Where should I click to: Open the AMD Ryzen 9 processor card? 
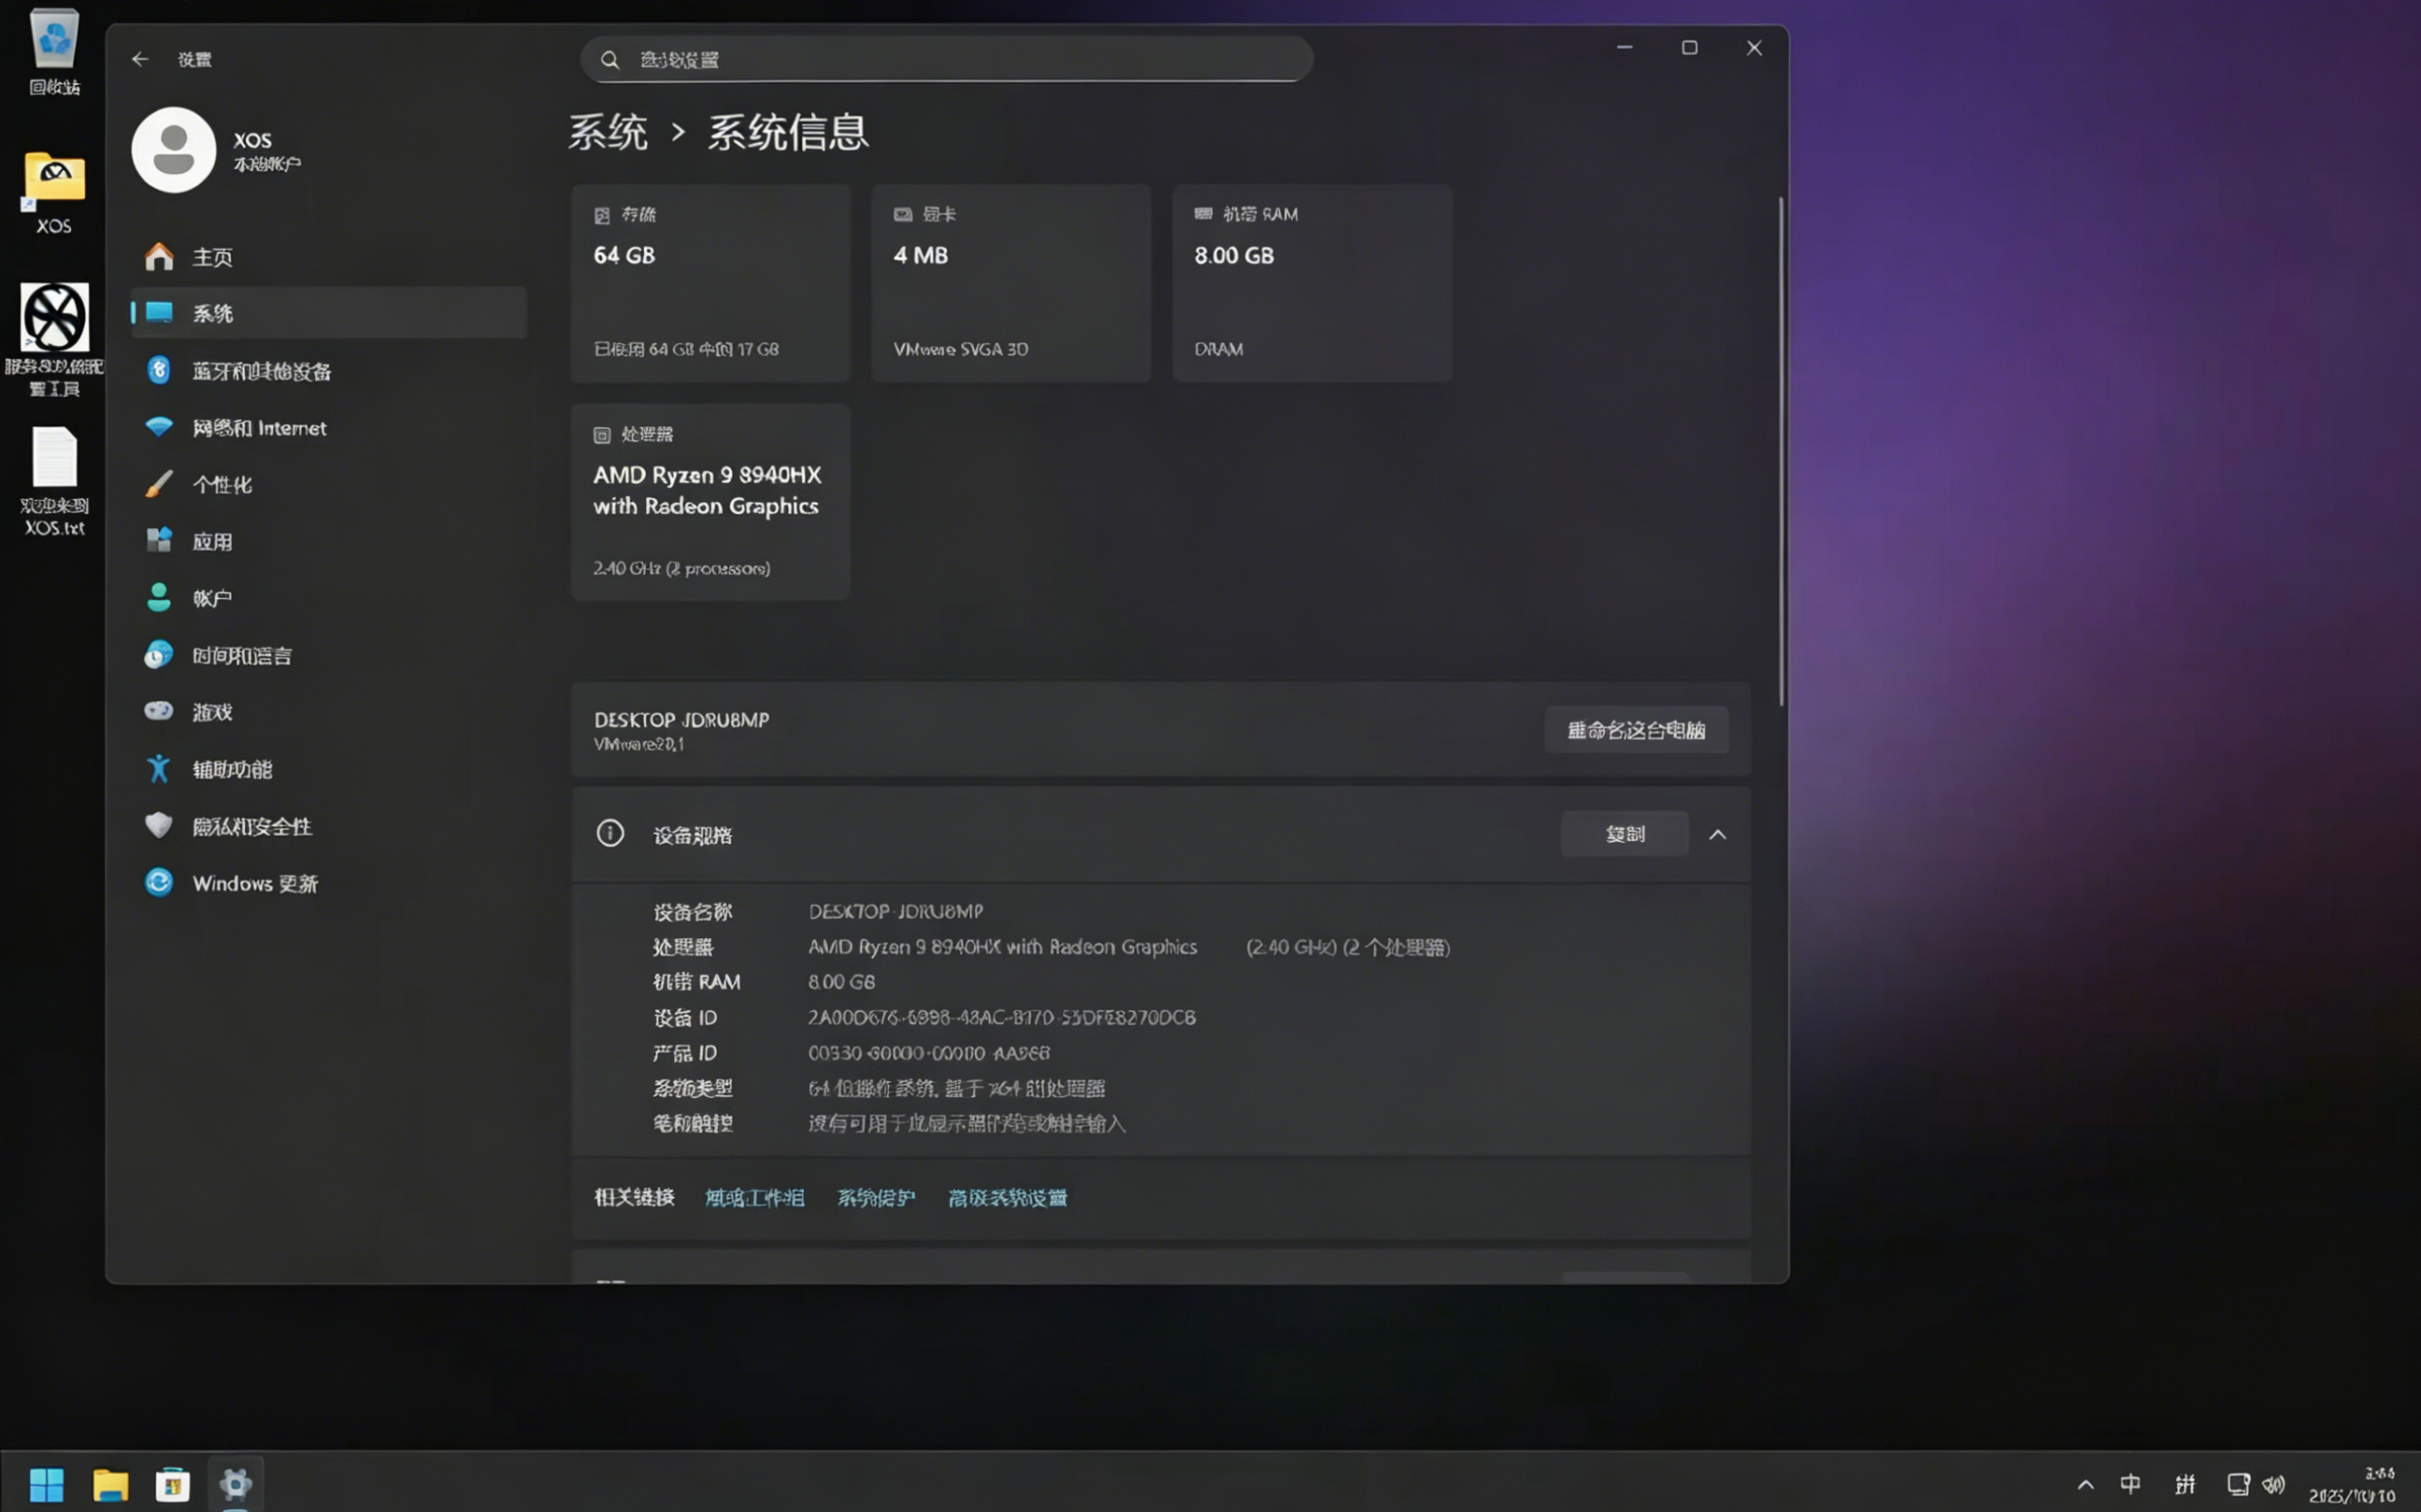[711, 502]
